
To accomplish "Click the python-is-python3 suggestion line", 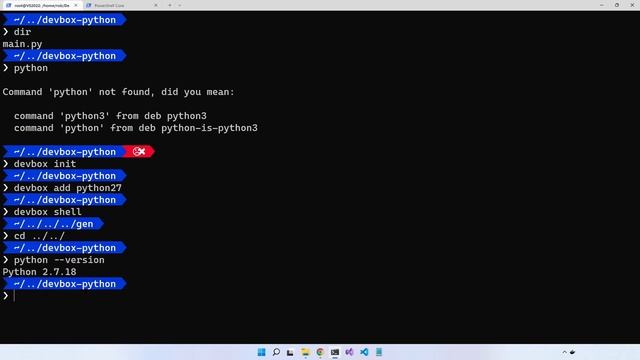I will [136, 128].
